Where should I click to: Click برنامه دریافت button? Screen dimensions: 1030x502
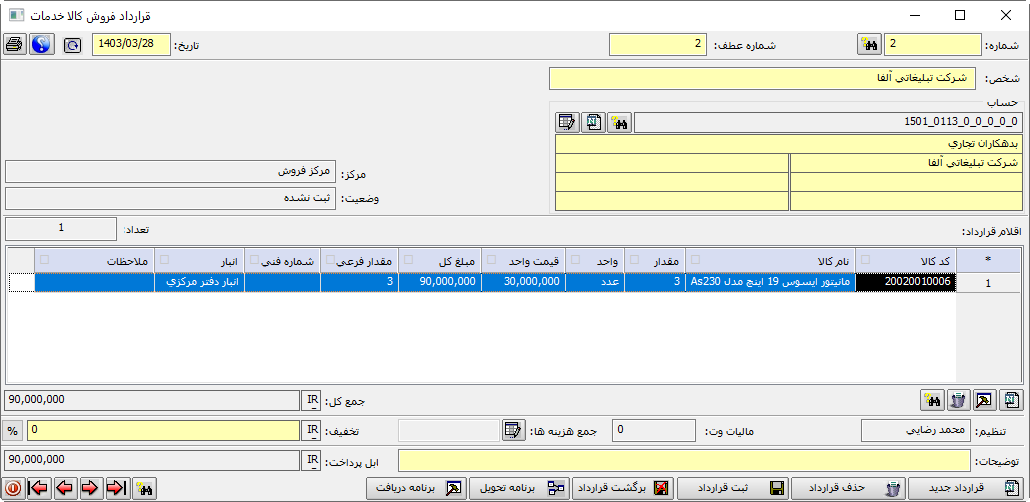(416, 488)
